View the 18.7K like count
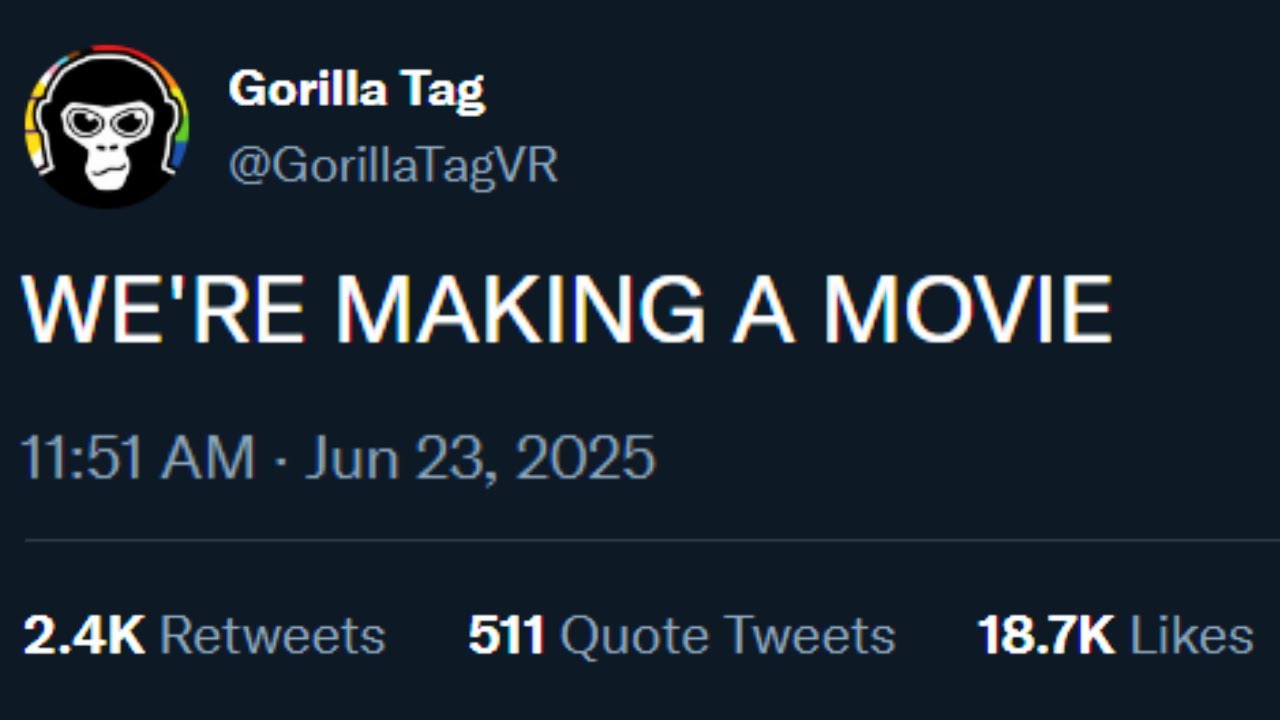 pos(1046,636)
